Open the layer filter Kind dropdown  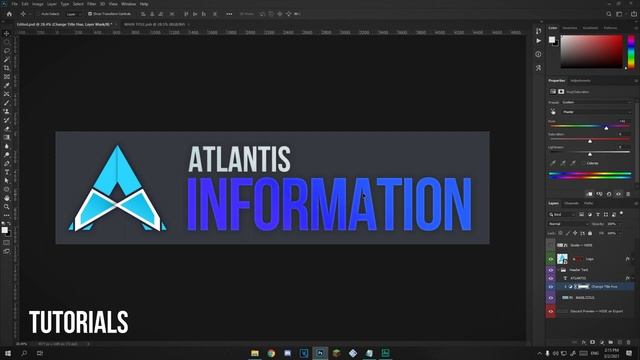click(562, 214)
